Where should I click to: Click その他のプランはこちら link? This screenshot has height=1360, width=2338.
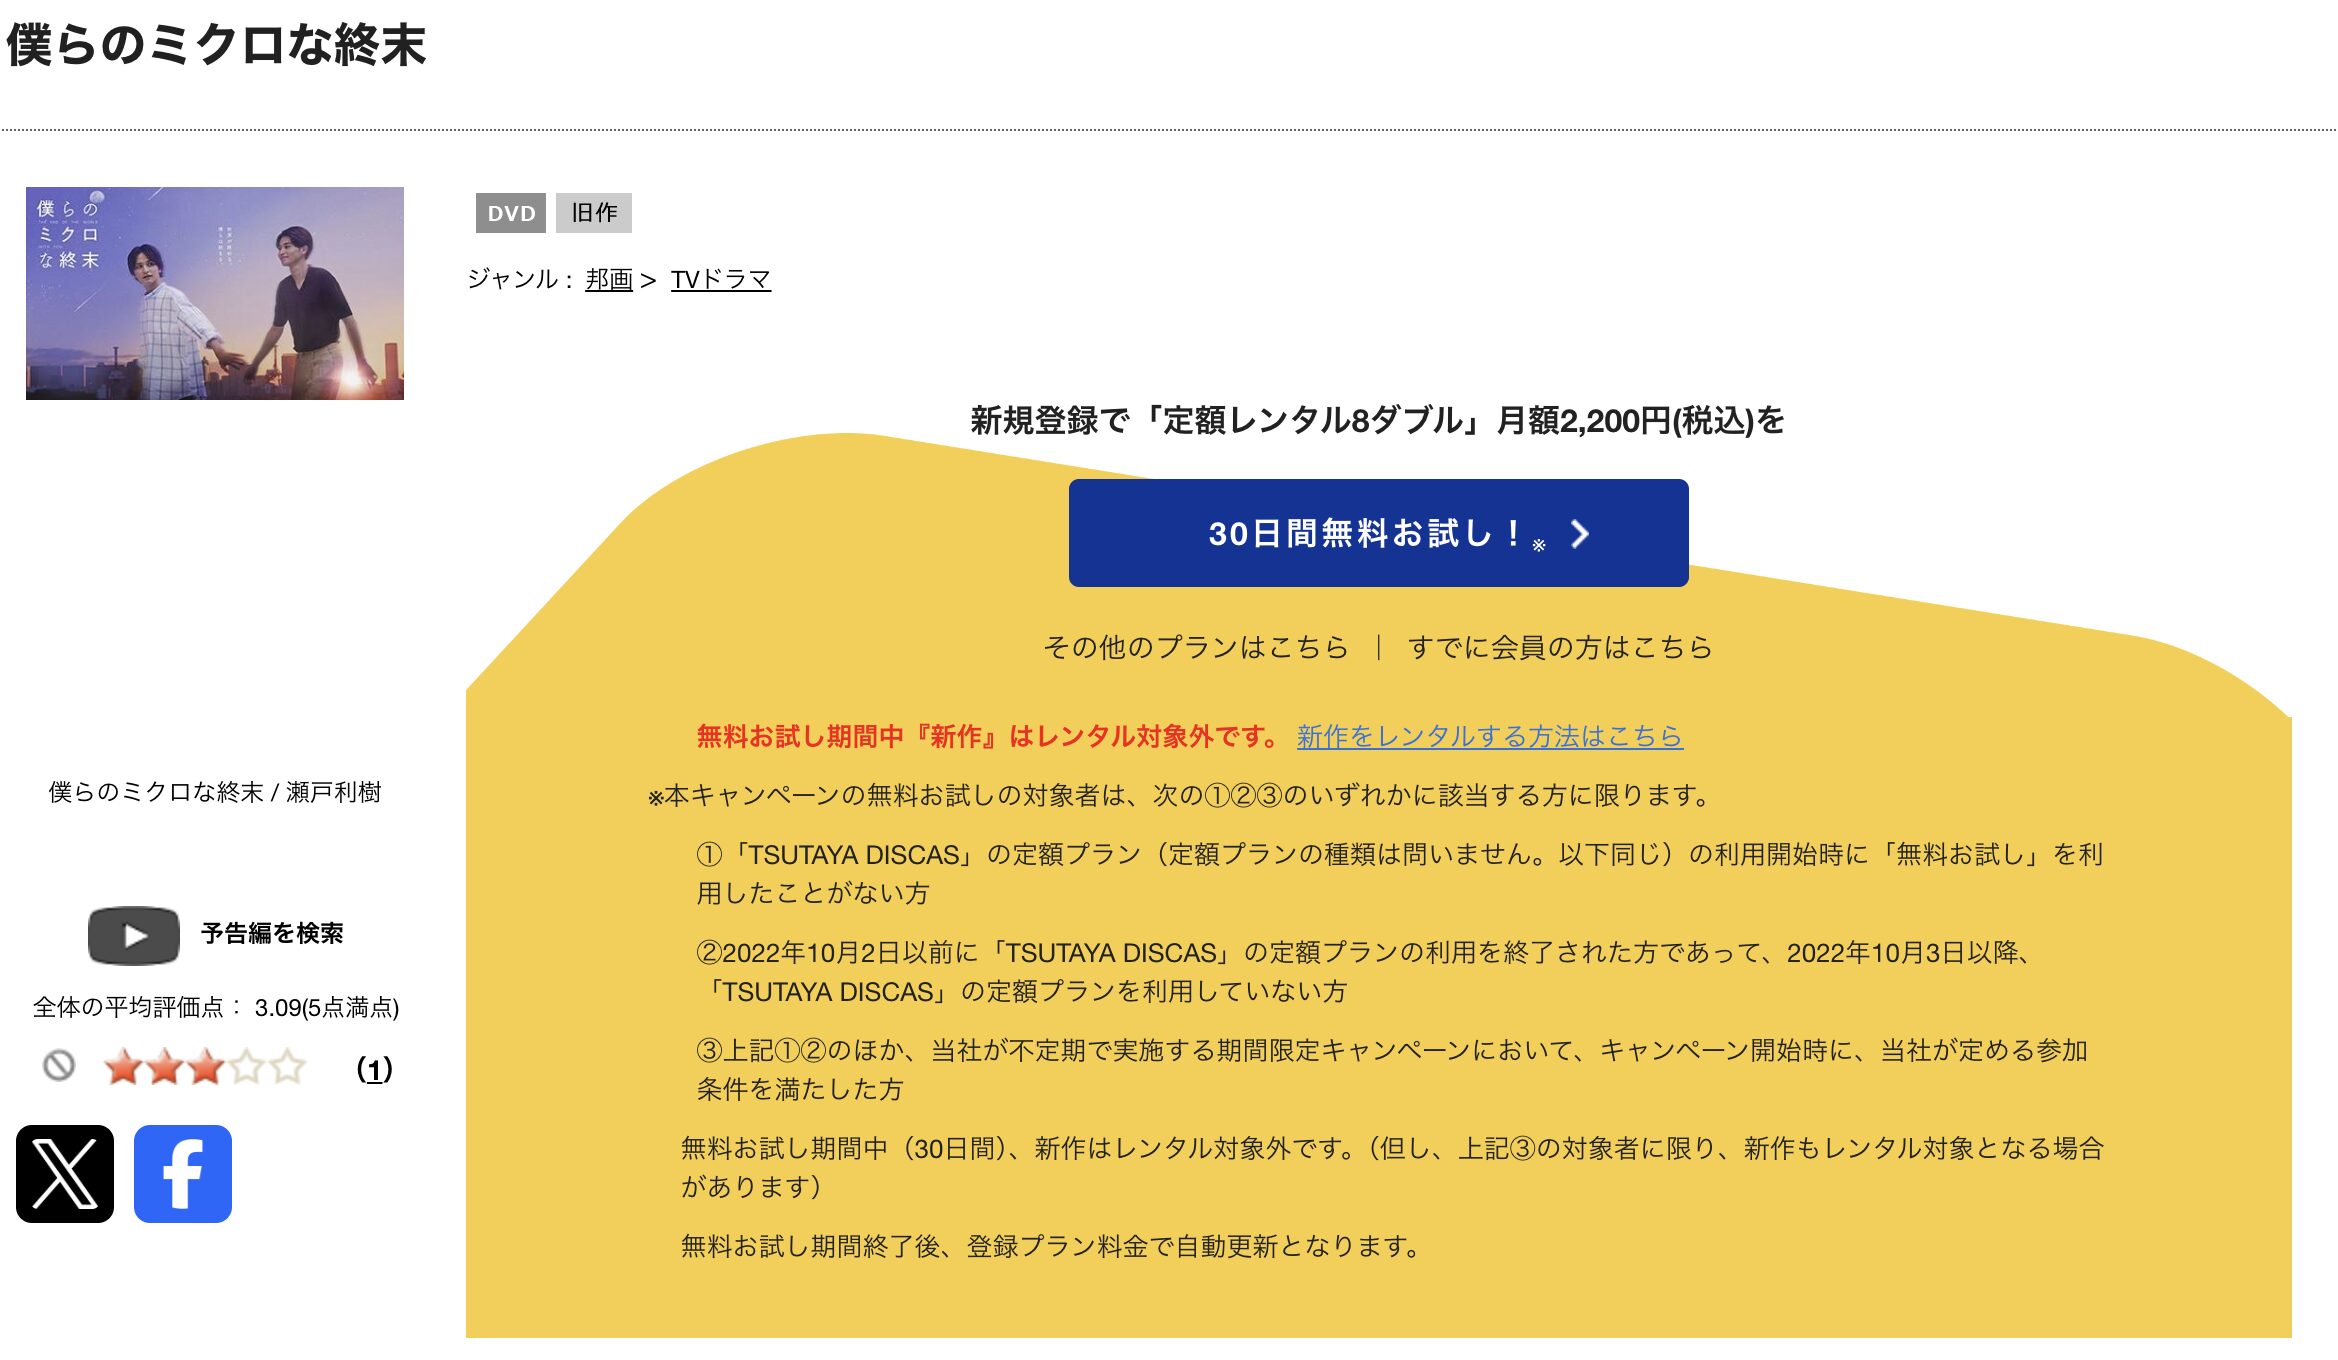(x=1196, y=647)
